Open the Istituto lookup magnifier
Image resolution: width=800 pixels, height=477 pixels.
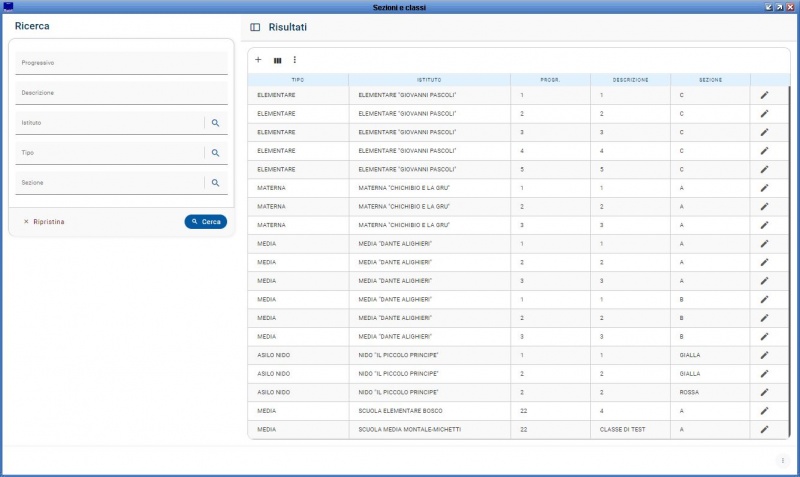point(215,123)
